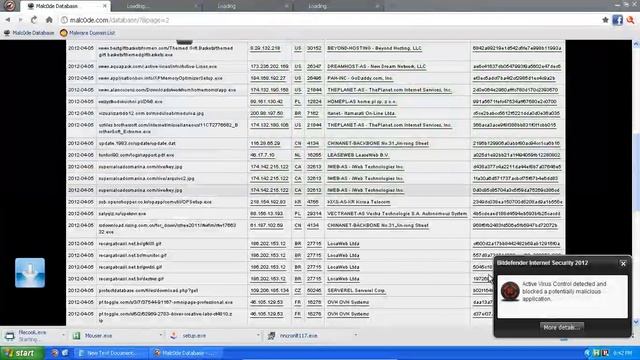This screenshot has width=640, height=360.
Task: Click the magnifier icon beside the Facebook button
Action: (631, 20)
